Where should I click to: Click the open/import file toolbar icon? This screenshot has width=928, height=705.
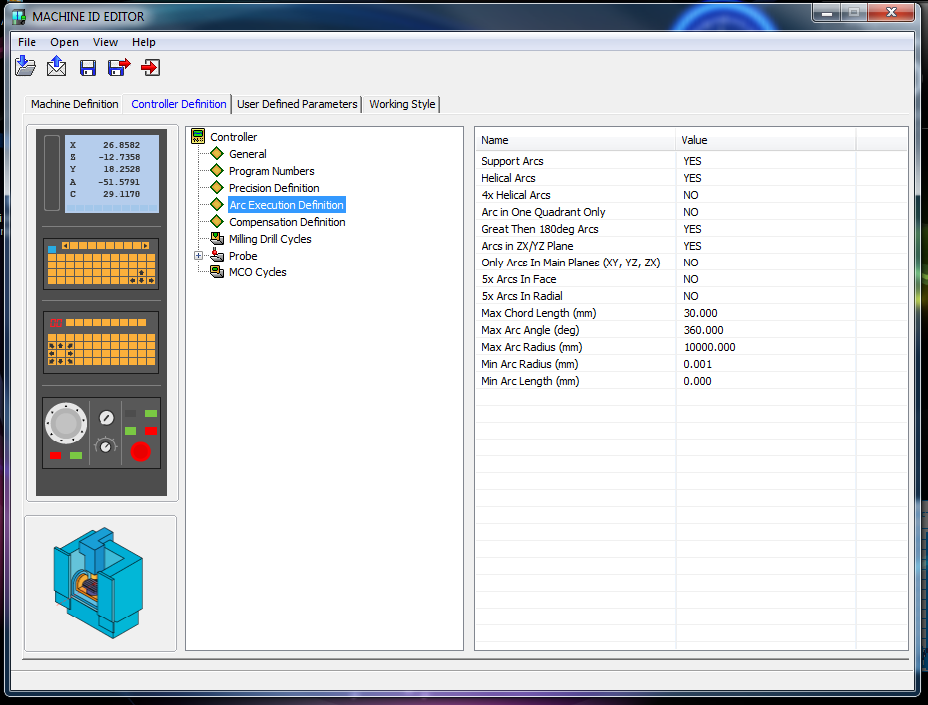point(25,66)
